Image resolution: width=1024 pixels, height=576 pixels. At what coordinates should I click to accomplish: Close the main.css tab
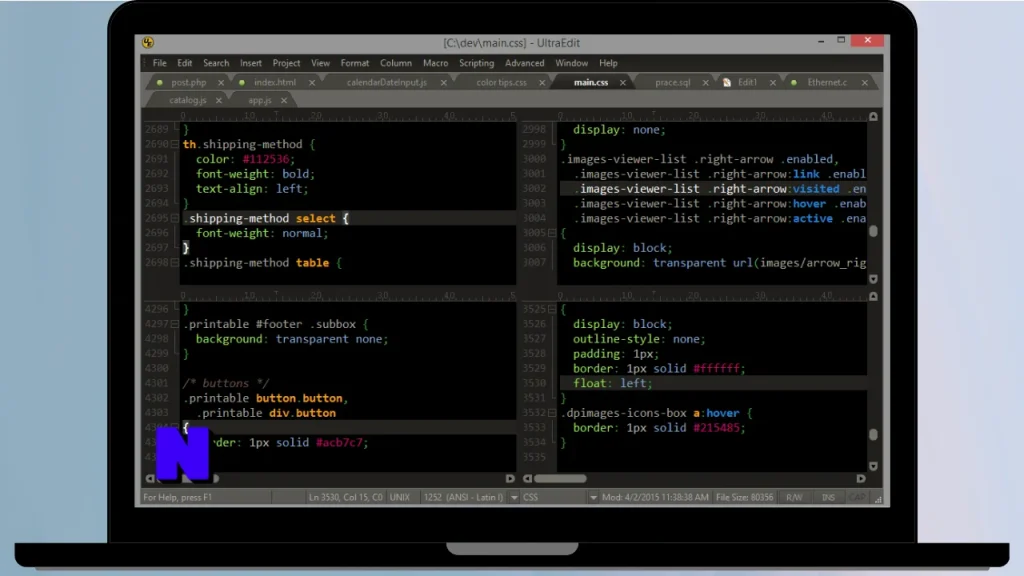[x=622, y=83]
